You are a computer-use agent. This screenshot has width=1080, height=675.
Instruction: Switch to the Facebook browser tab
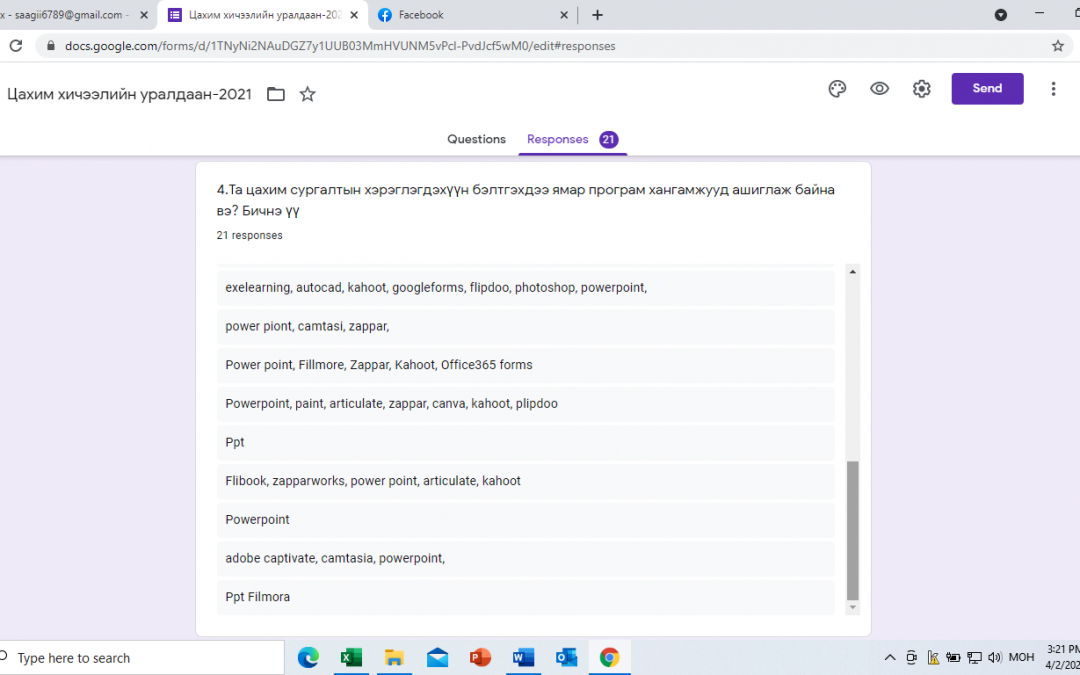(x=472, y=15)
